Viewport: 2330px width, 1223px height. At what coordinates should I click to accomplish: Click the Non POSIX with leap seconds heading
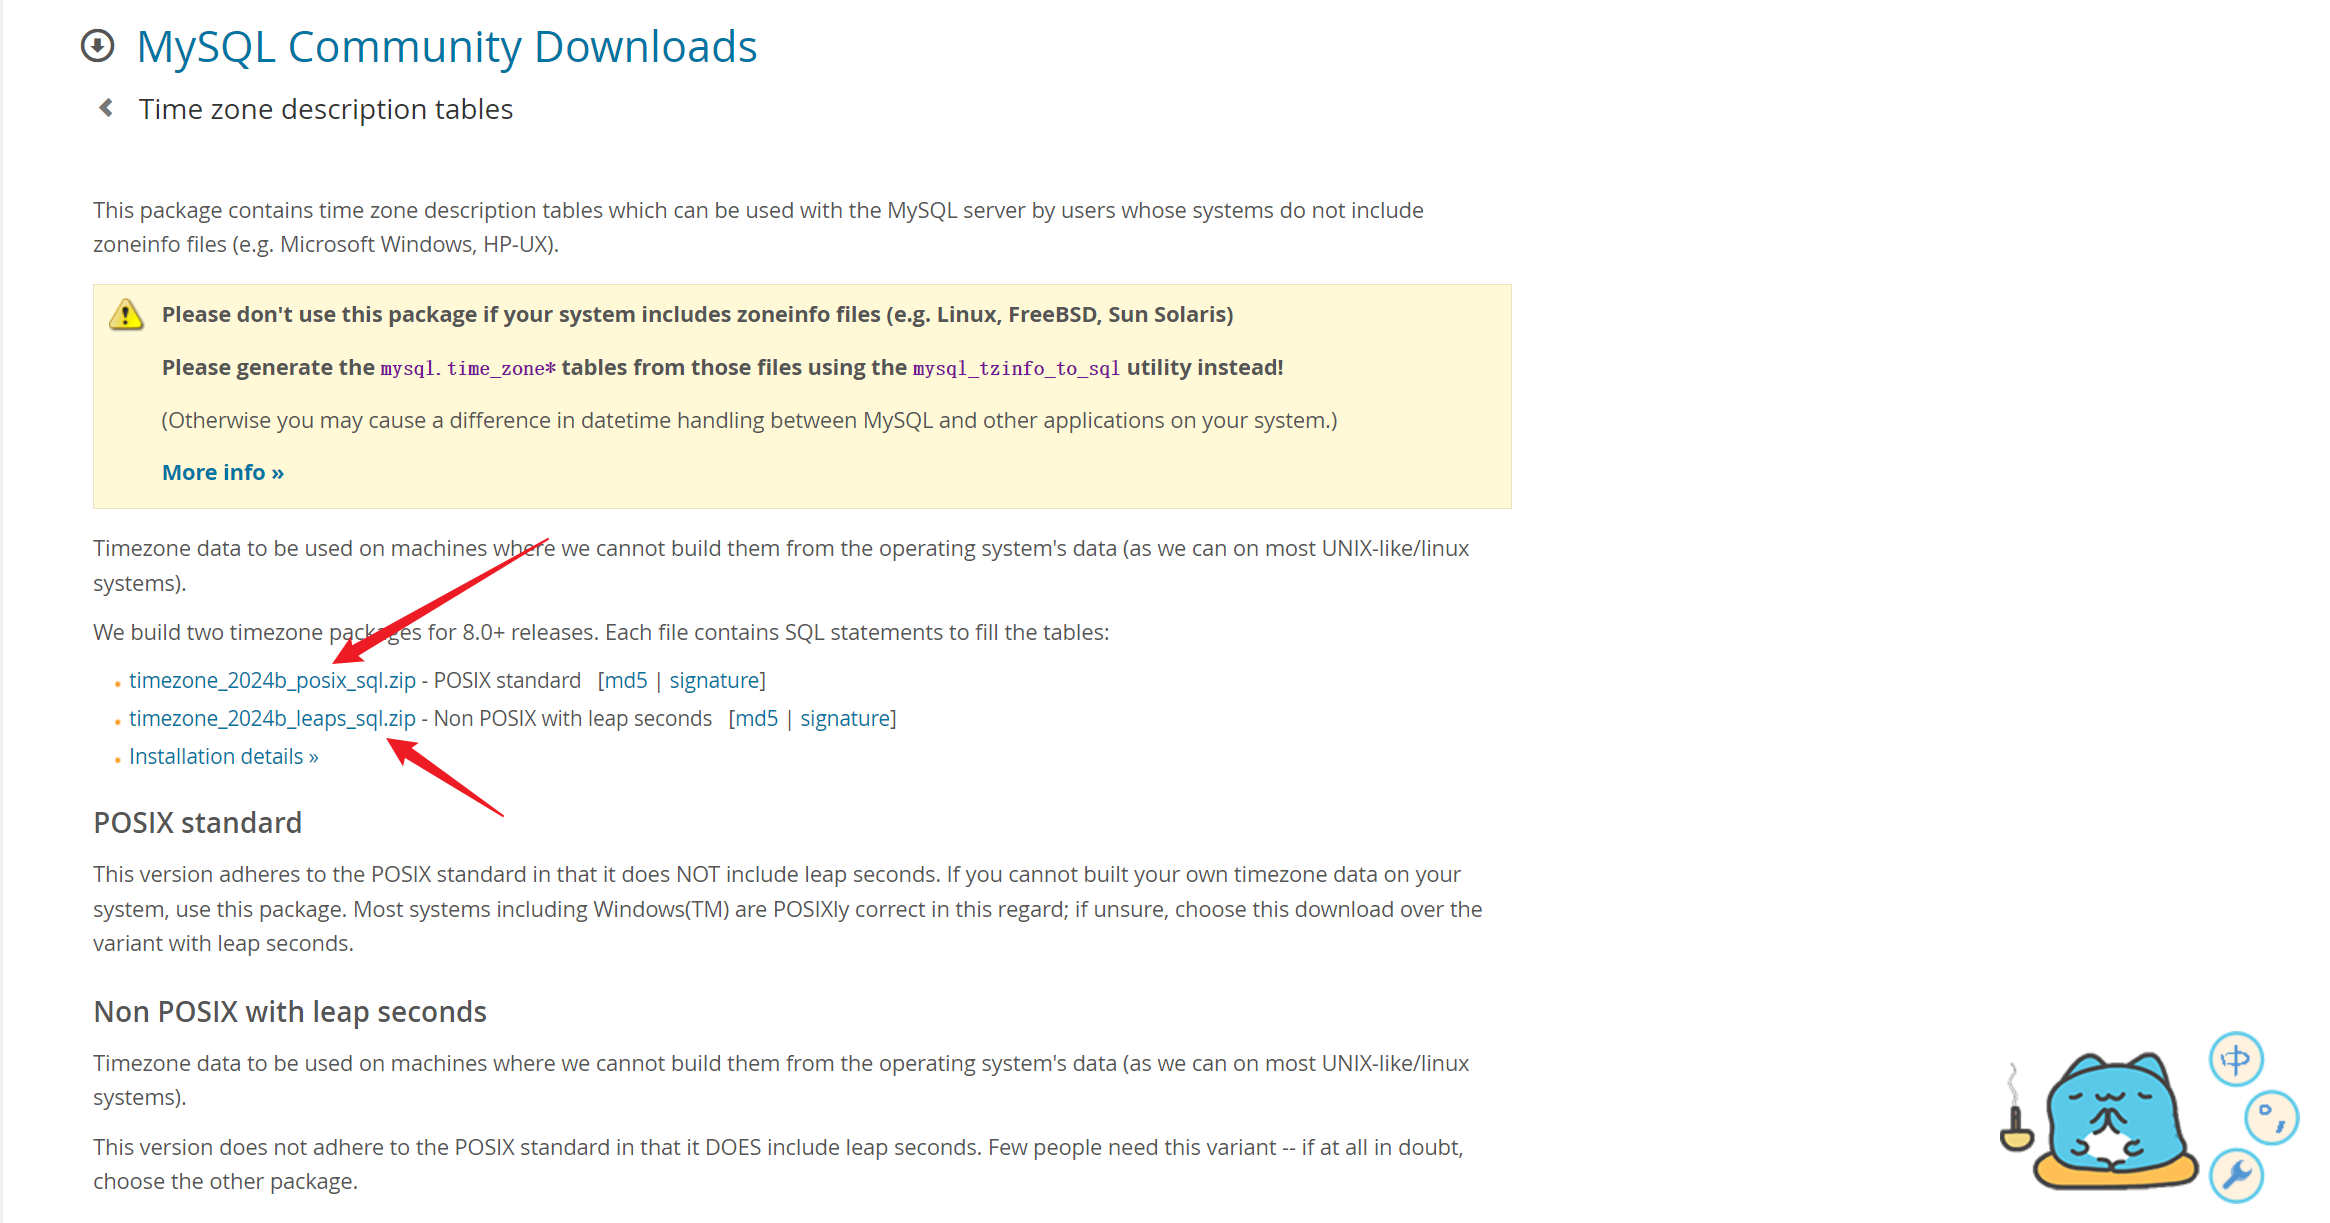pyautogui.click(x=290, y=1012)
